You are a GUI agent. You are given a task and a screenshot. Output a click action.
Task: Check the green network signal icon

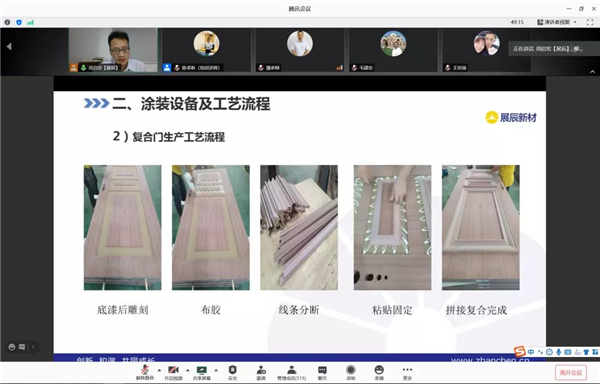tap(30, 23)
